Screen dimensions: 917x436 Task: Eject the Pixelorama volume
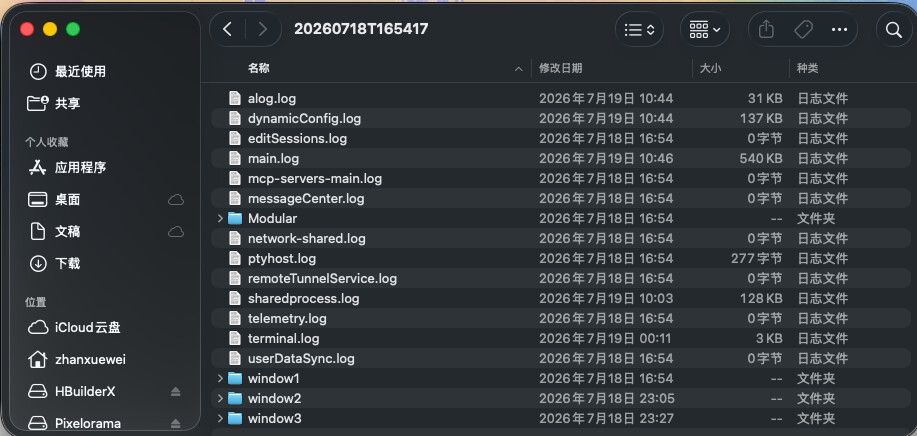click(x=175, y=423)
